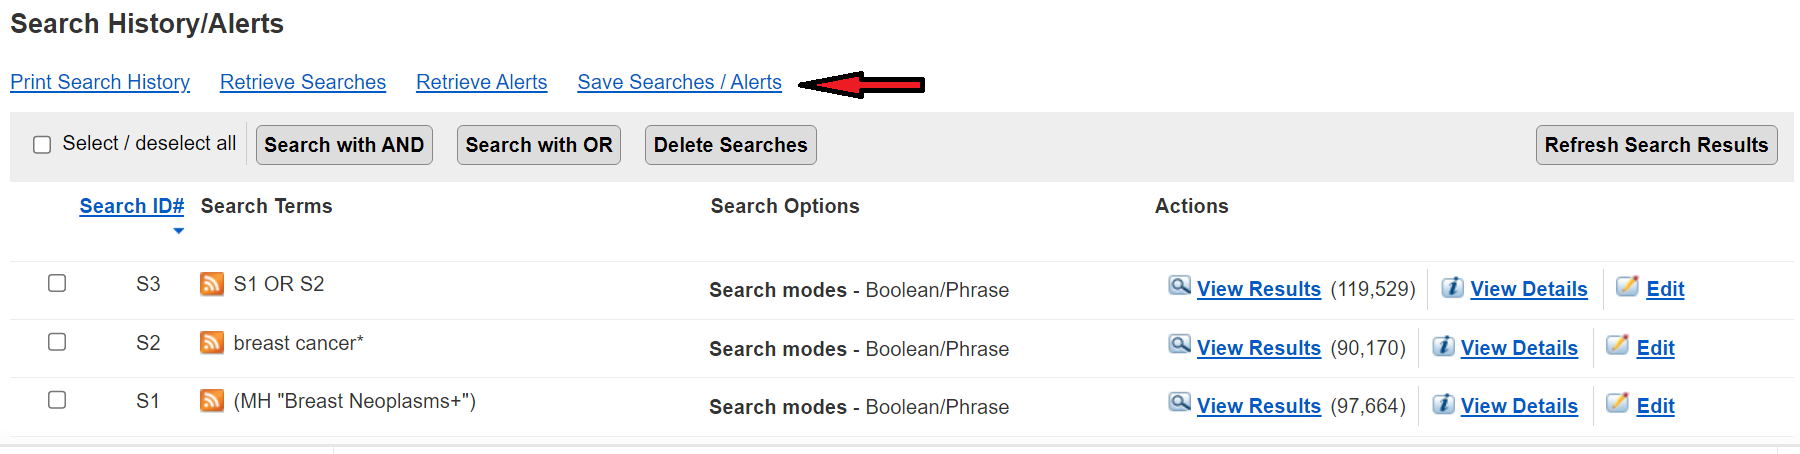Open Save Searches / Alerts

pyautogui.click(x=679, y=82)
